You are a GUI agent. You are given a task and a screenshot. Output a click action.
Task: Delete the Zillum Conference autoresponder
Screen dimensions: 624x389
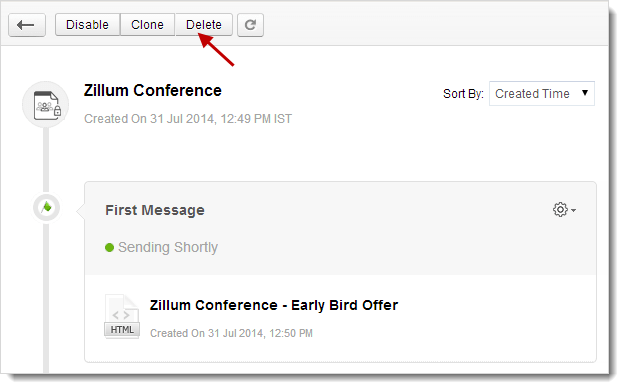[204, 25]
